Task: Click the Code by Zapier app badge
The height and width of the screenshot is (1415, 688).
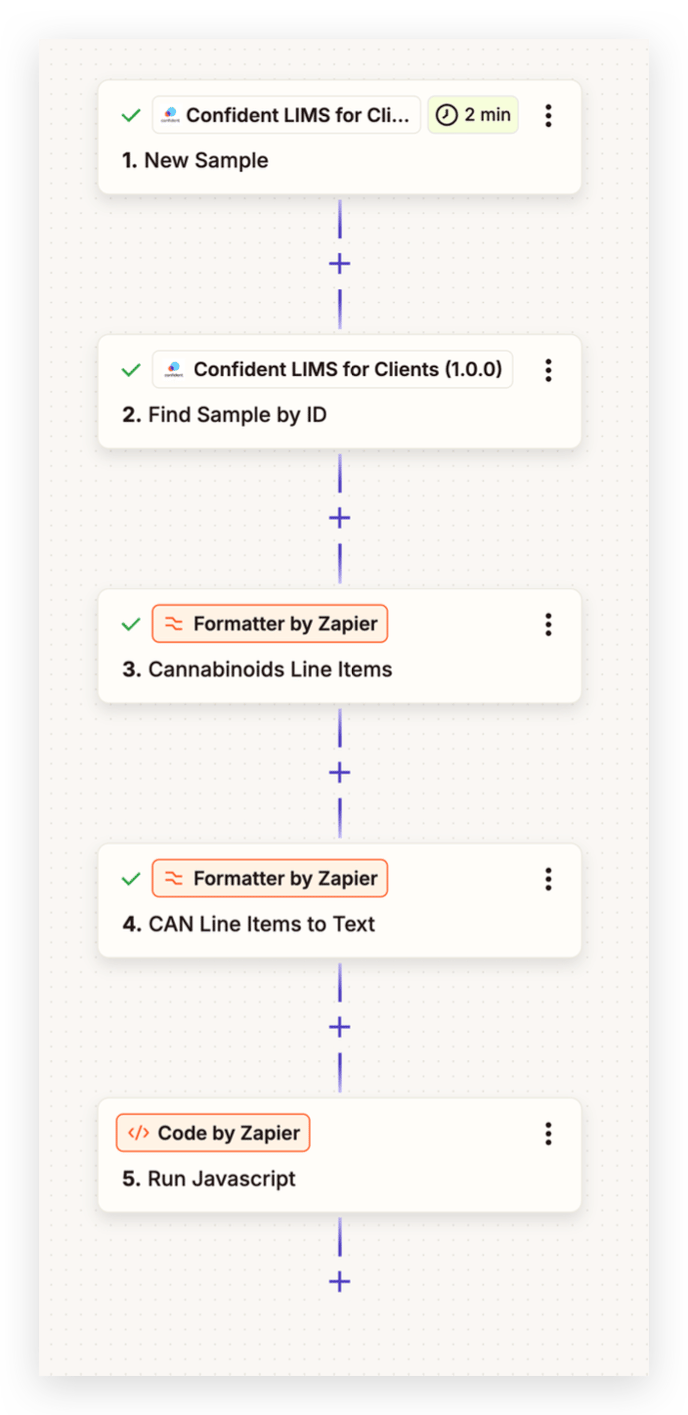Action: pyautogui.click(x=214, y=1133)
